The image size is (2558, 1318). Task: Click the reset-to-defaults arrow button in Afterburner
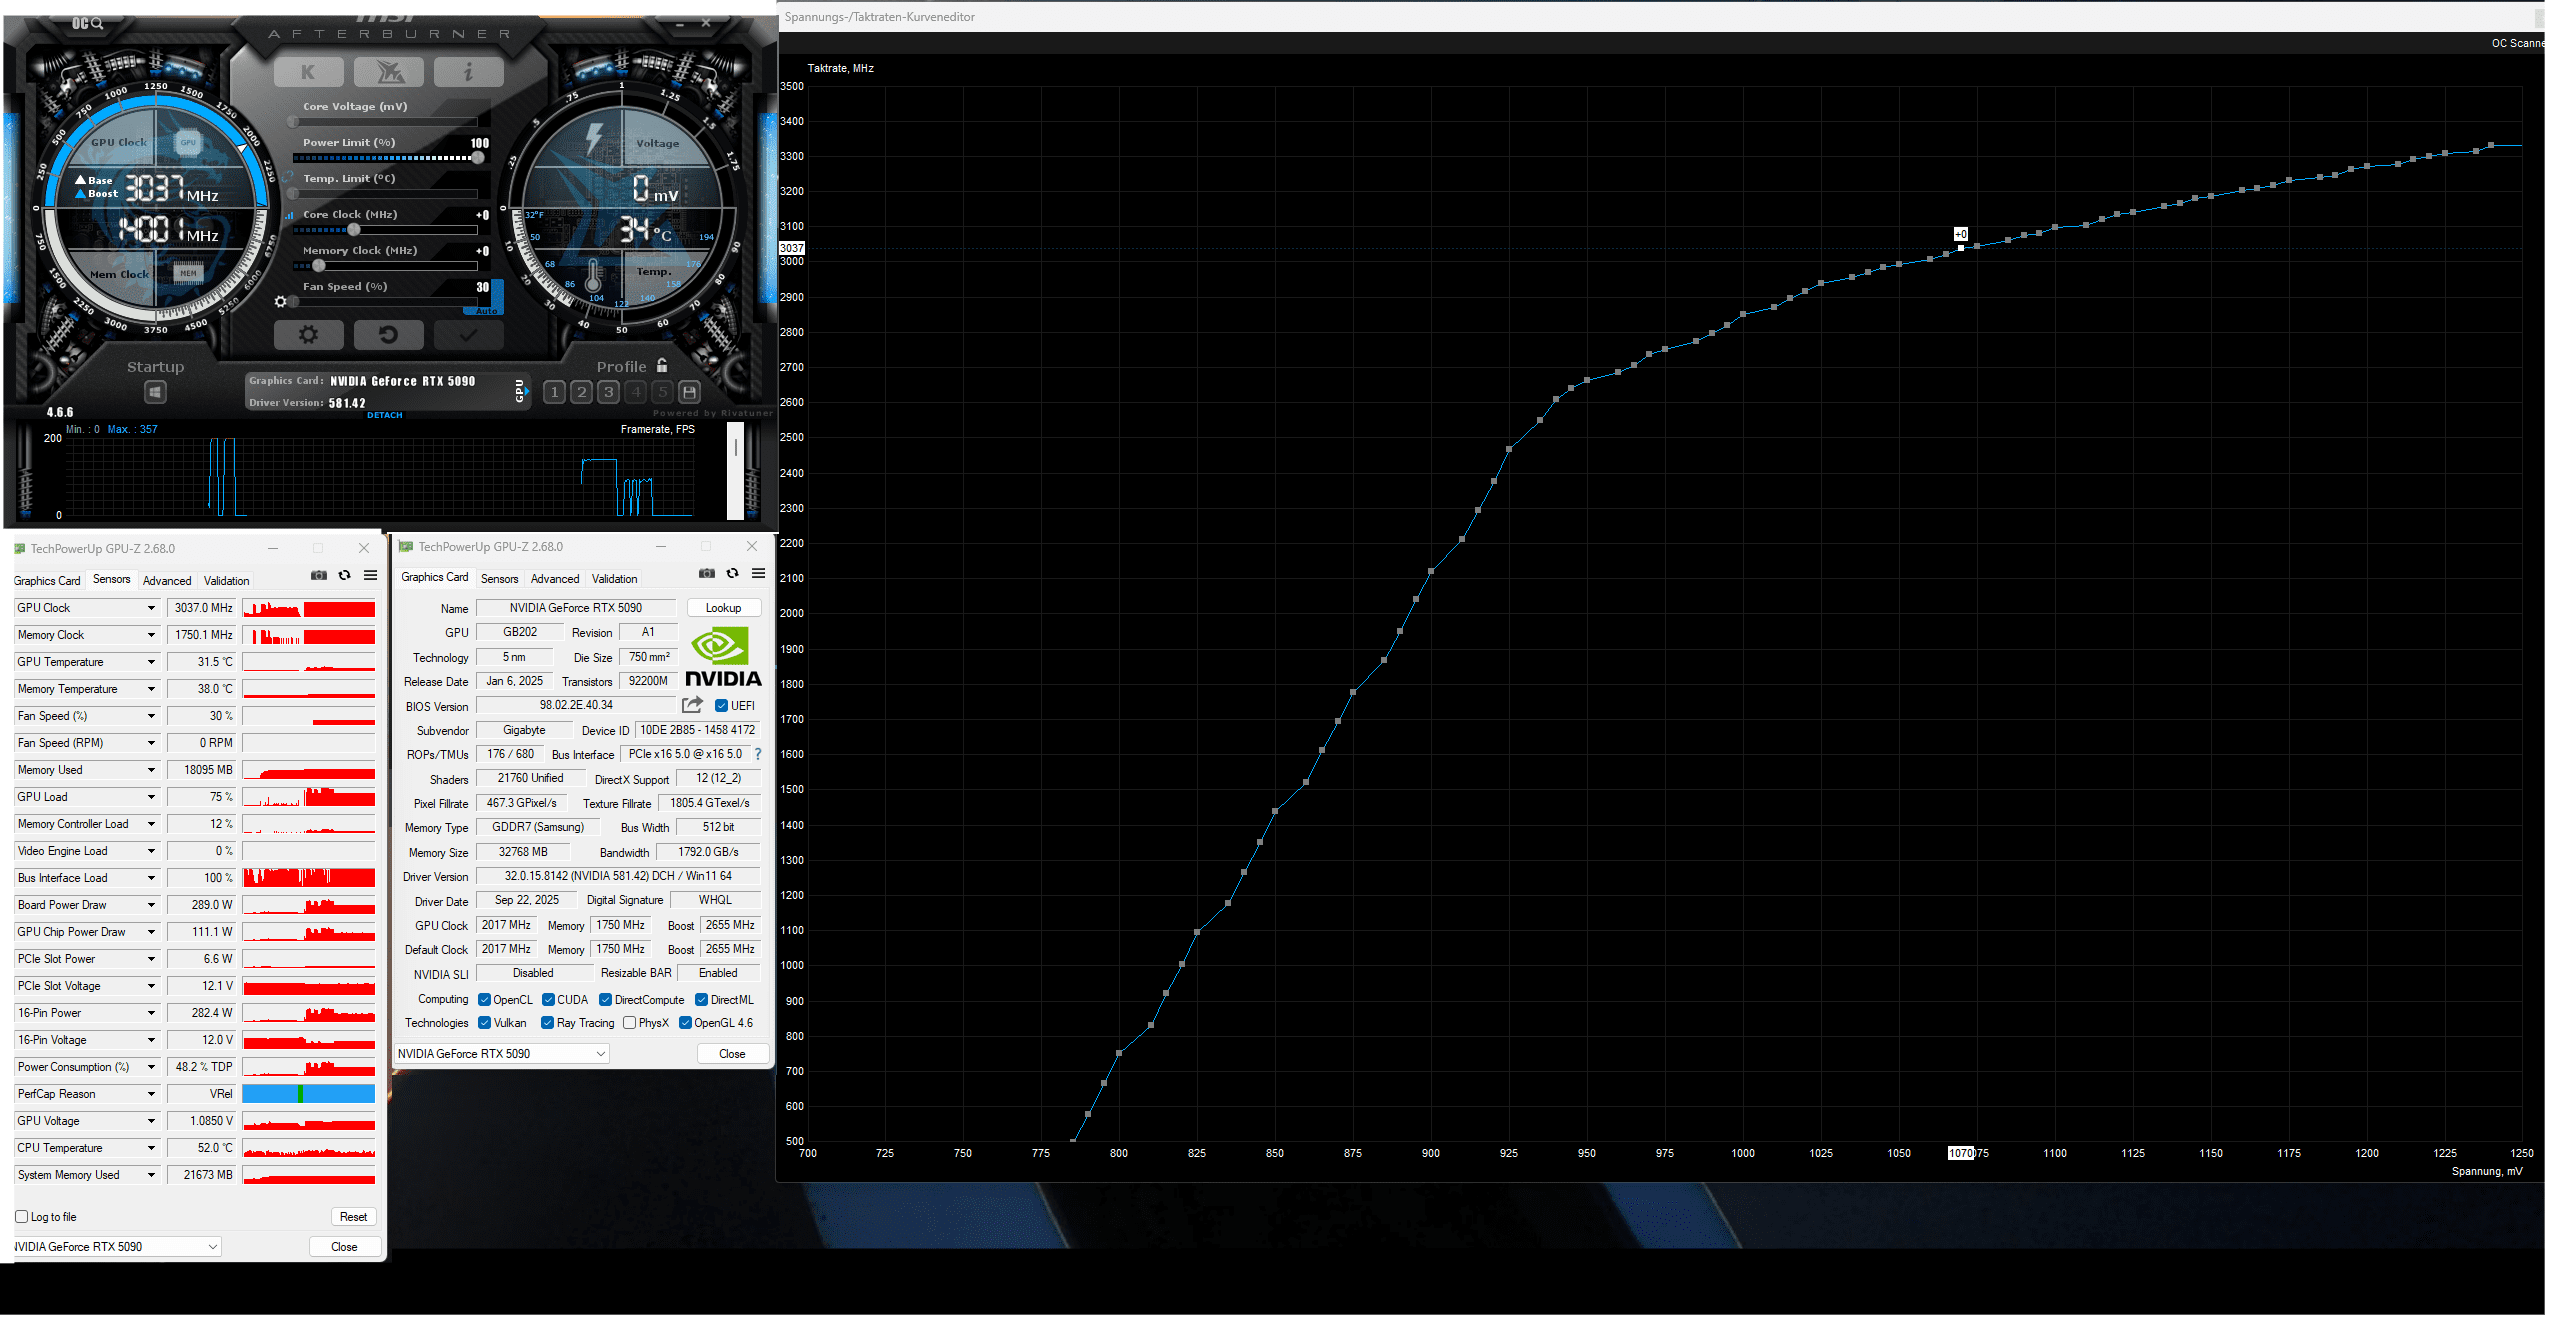(x=388, y=334)
